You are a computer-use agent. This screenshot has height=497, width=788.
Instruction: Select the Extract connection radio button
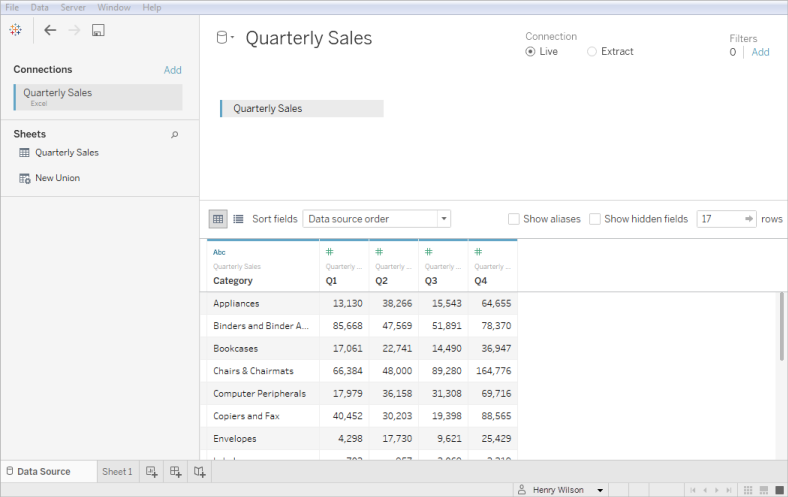tap(592, 52)
